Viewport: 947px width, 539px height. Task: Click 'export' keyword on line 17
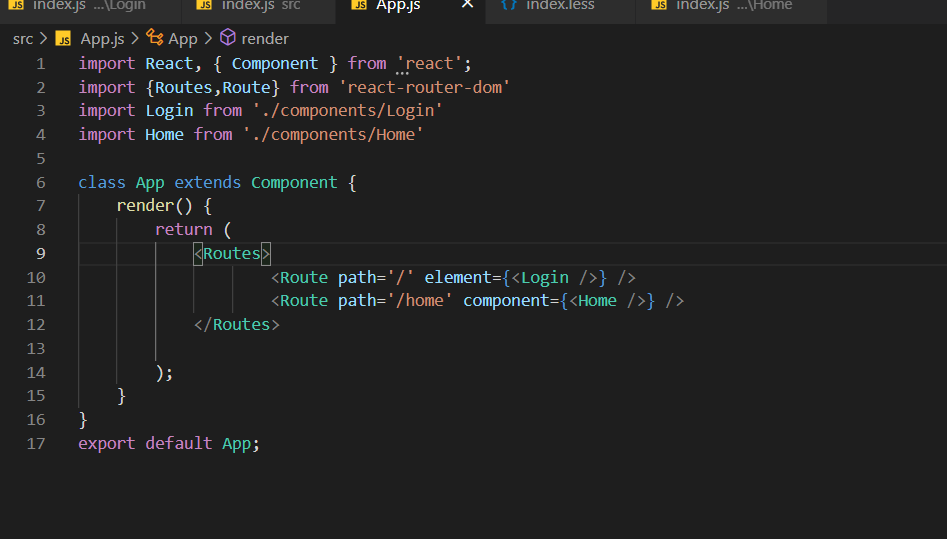click(x=106, y=444)
